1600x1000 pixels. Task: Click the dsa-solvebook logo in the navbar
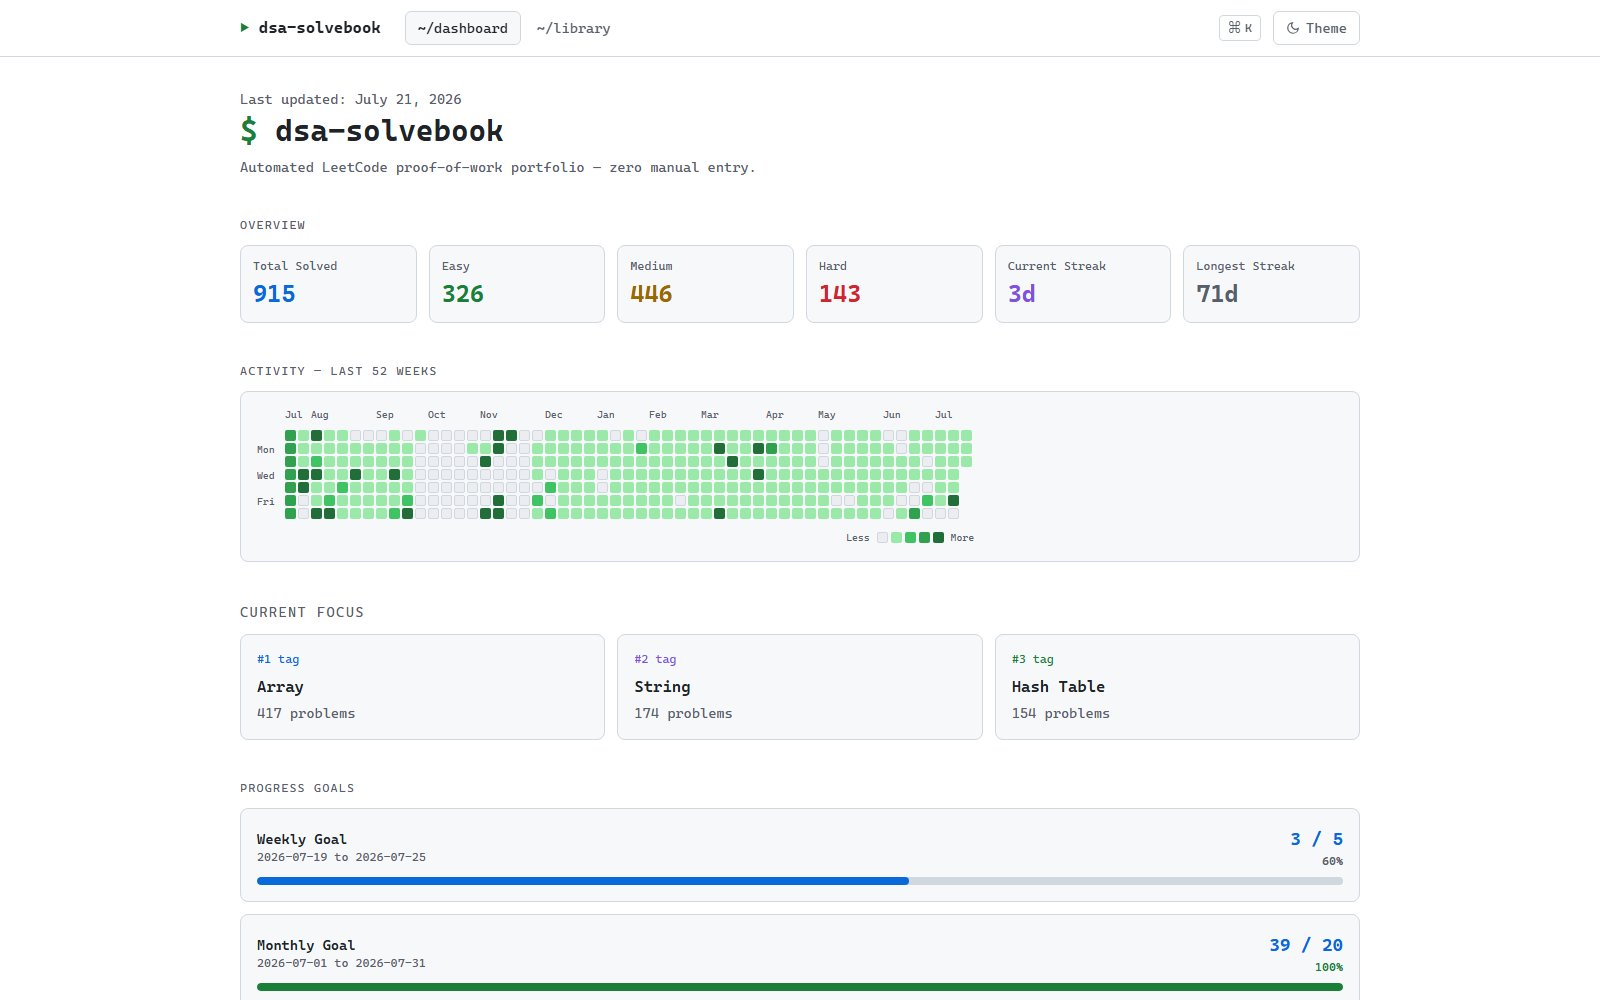point(310,28)
